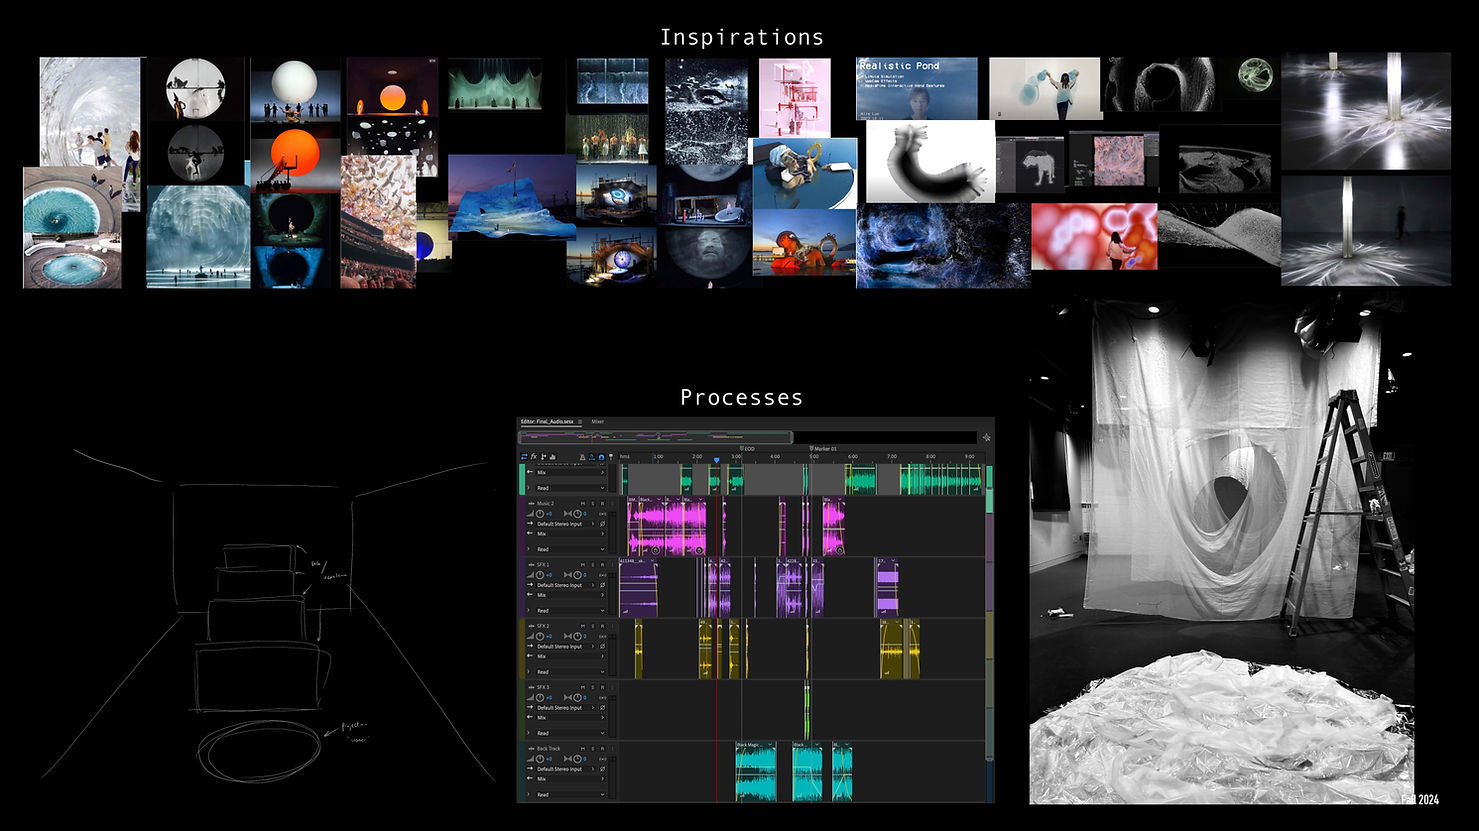Viewport: 1479px width, 831px height.
Task: Select the first Black Magic clip on Back Track
Action: [x=756, y=771]
